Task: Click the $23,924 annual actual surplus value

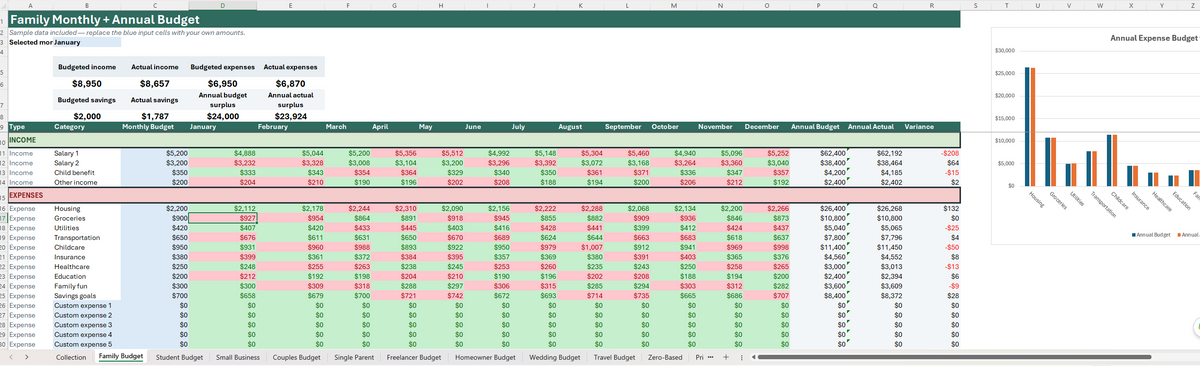Action: click(x=290, y=116)
